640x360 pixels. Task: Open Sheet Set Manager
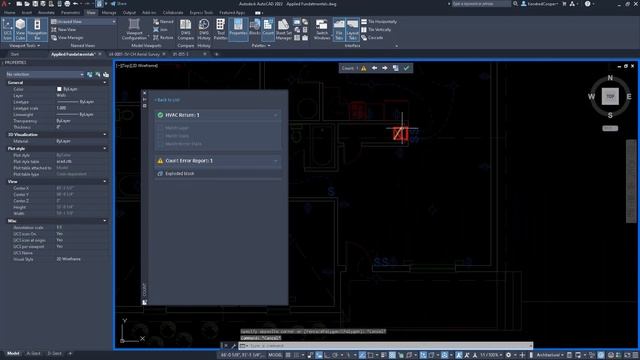(x=284, y=29)
